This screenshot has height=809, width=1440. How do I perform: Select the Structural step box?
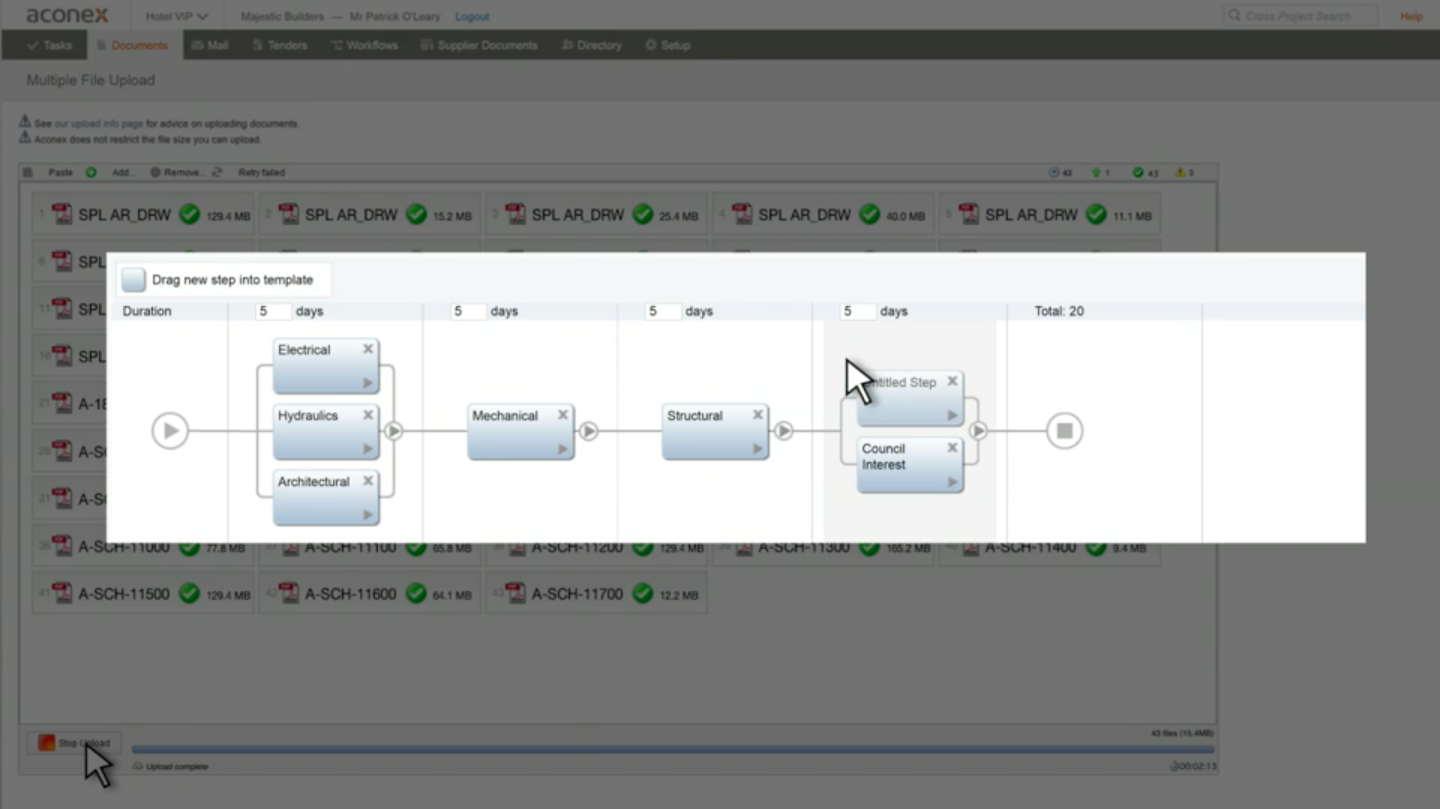[x=716, y=432]
